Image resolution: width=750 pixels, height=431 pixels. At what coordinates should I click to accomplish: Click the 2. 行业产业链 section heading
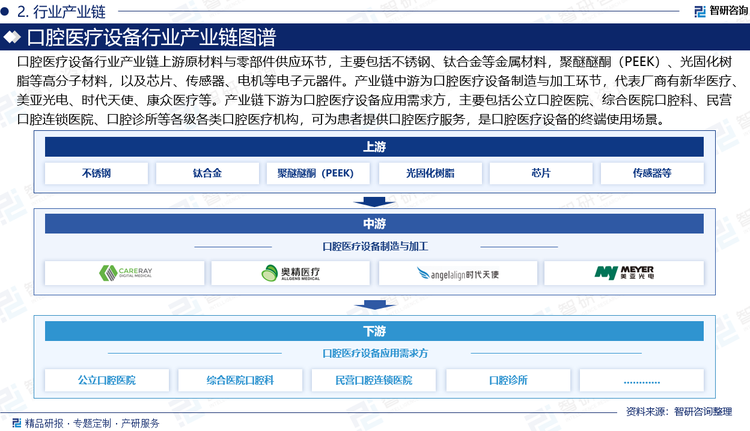click(61, 11)
